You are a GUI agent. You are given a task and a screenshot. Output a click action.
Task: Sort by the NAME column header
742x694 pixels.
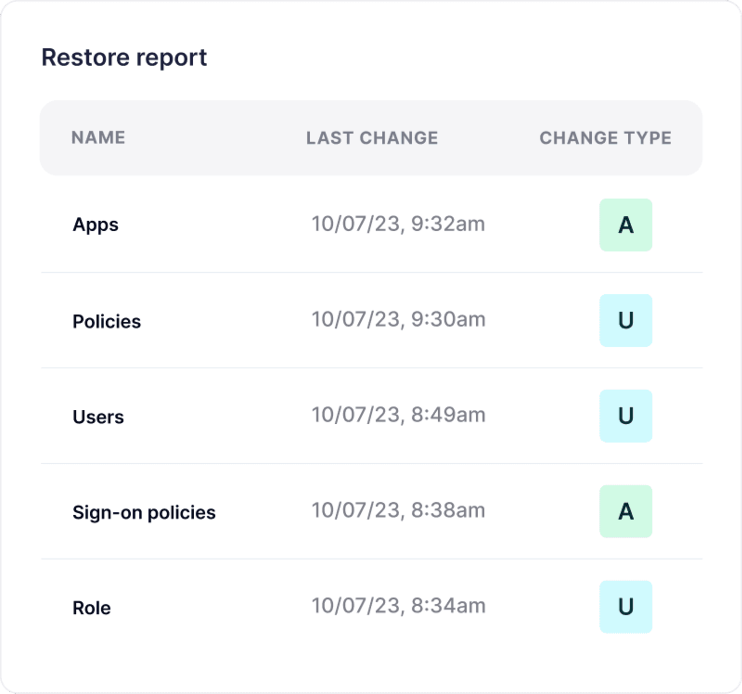pyautogui.click(x=98, y=138)
